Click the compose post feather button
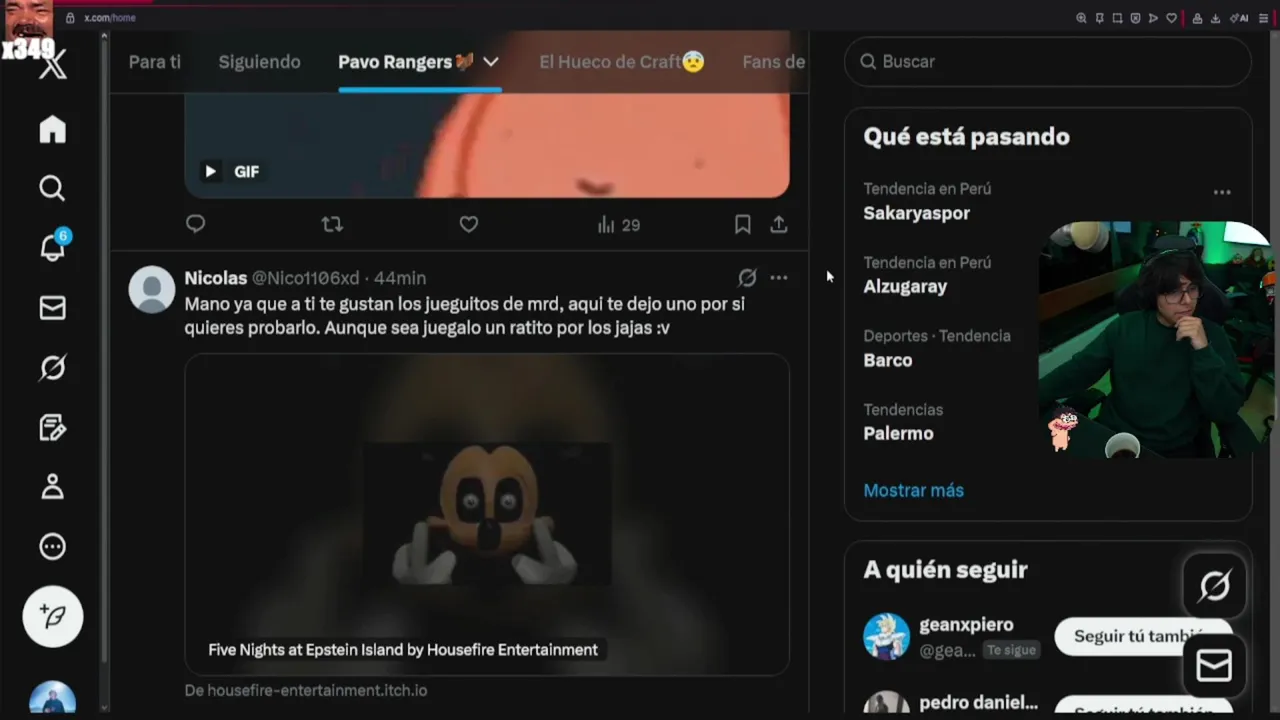 tap(53, 616)
